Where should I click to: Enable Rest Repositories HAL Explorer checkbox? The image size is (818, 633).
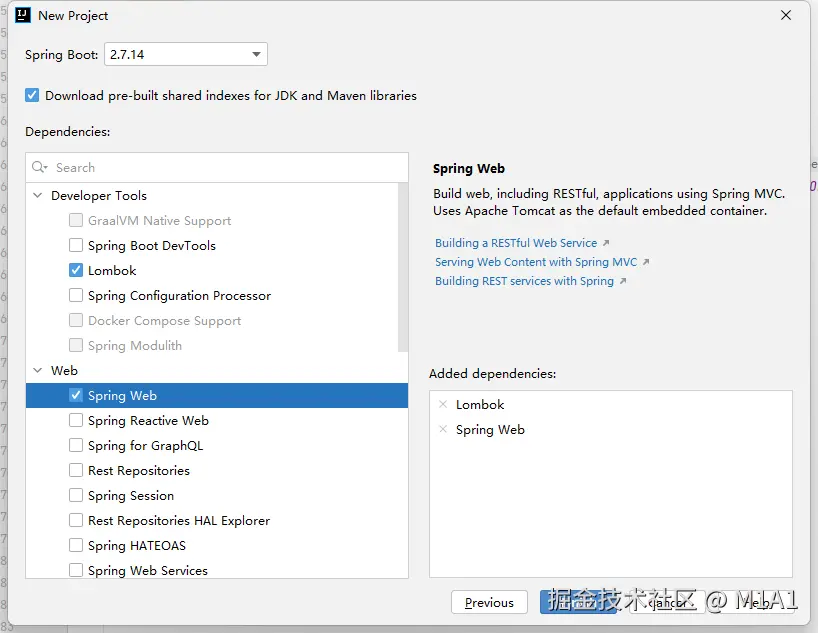pyautogui.click(x=76, y=520)
